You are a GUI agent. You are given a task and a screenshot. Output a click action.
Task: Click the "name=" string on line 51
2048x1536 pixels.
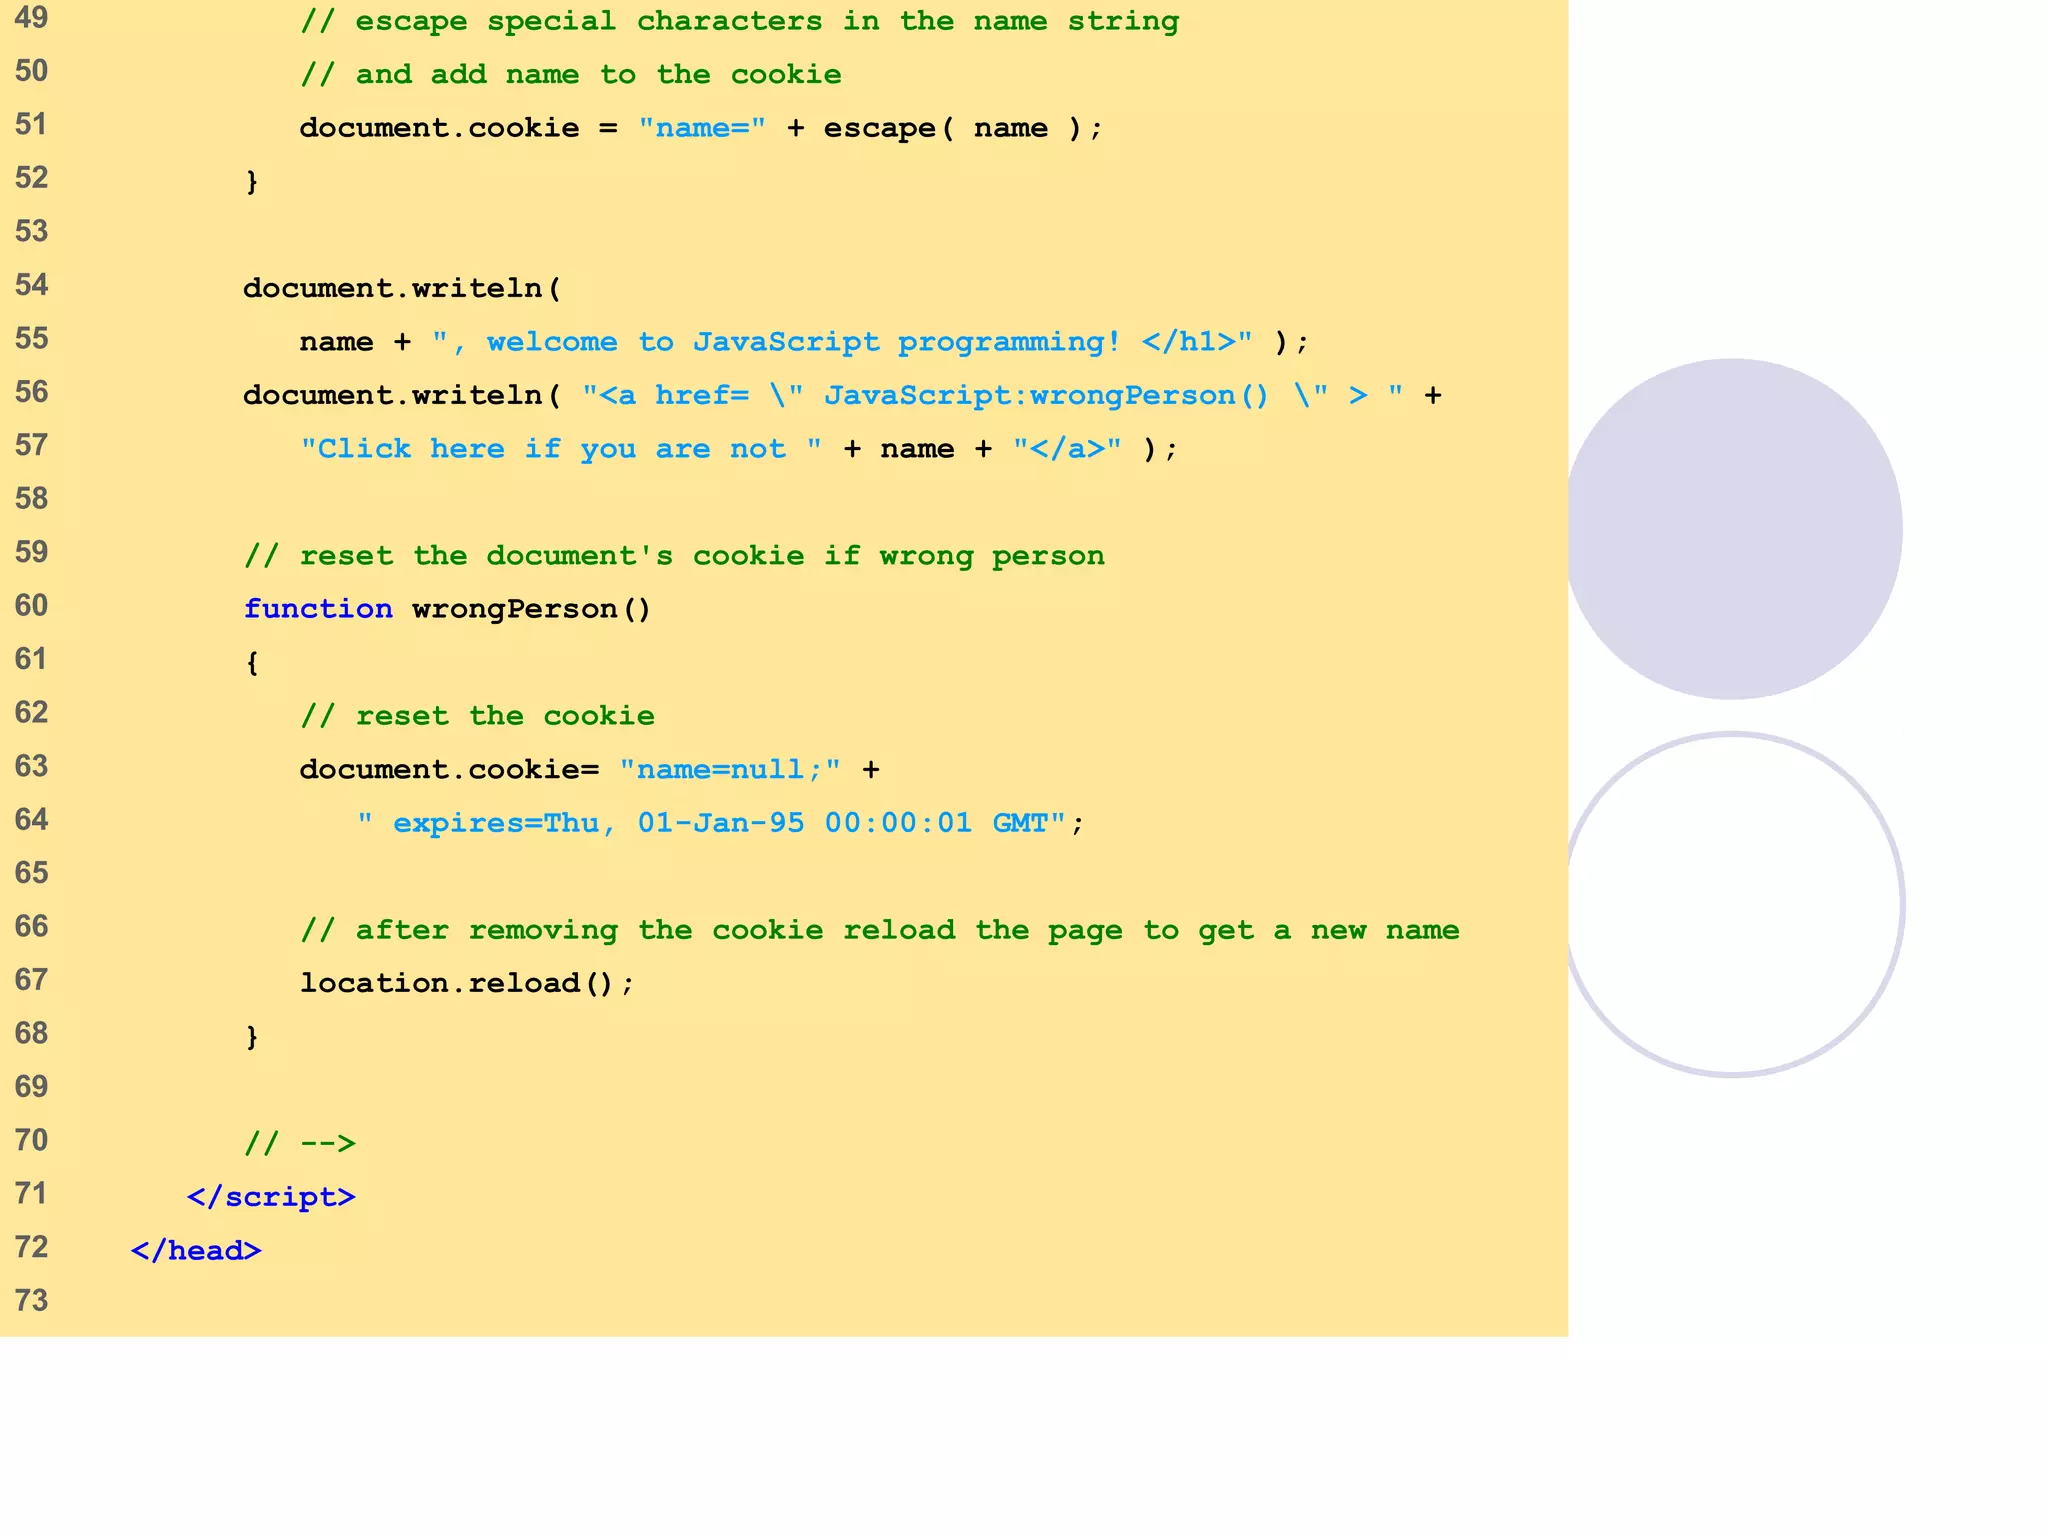tap(702, 128)
